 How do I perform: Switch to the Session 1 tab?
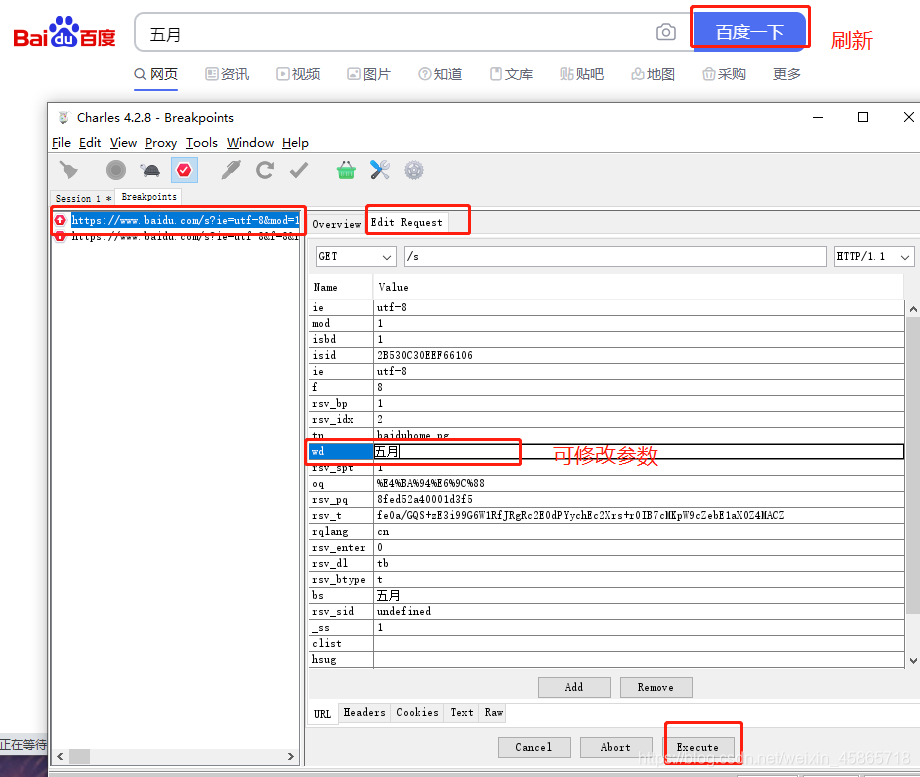click(x=83, y=198)
